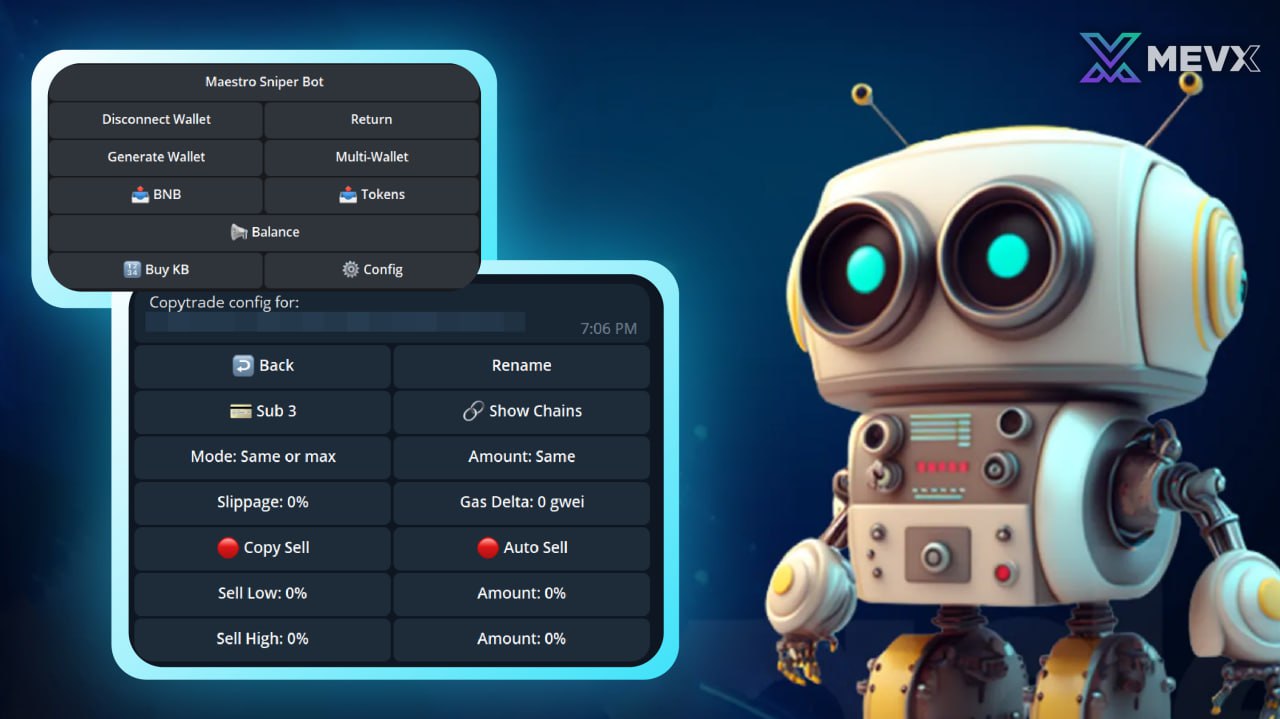Select the Sub 3 wallet button

click(x=262, y=411)
